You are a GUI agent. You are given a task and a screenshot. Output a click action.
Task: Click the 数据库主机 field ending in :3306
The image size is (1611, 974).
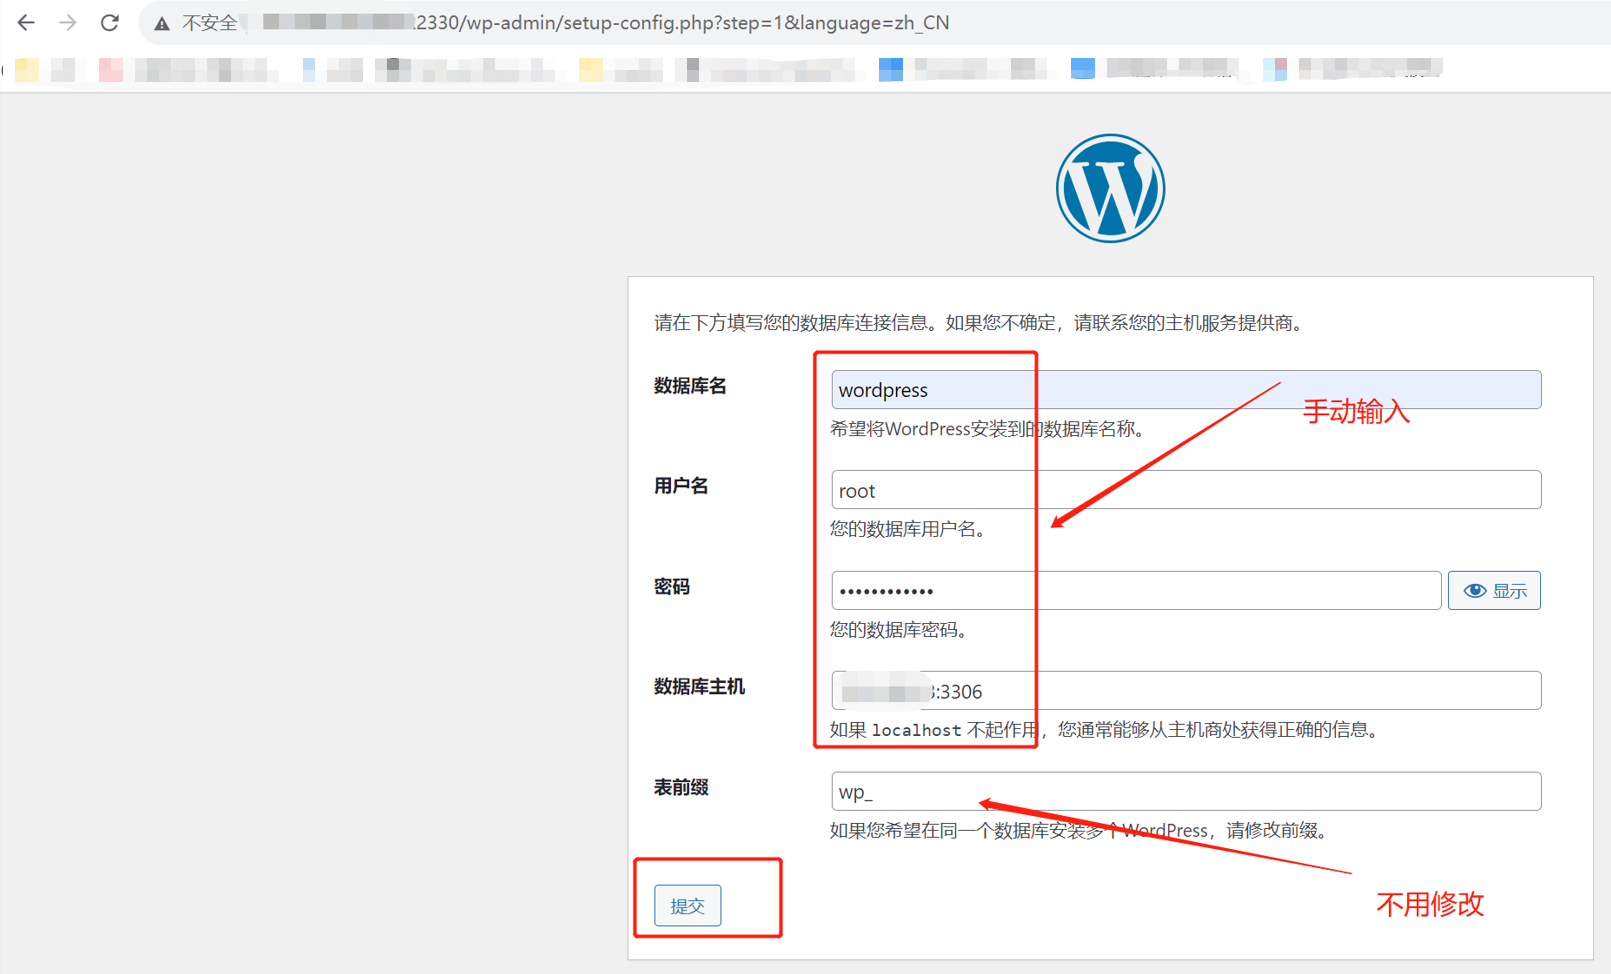(1186, 691)
